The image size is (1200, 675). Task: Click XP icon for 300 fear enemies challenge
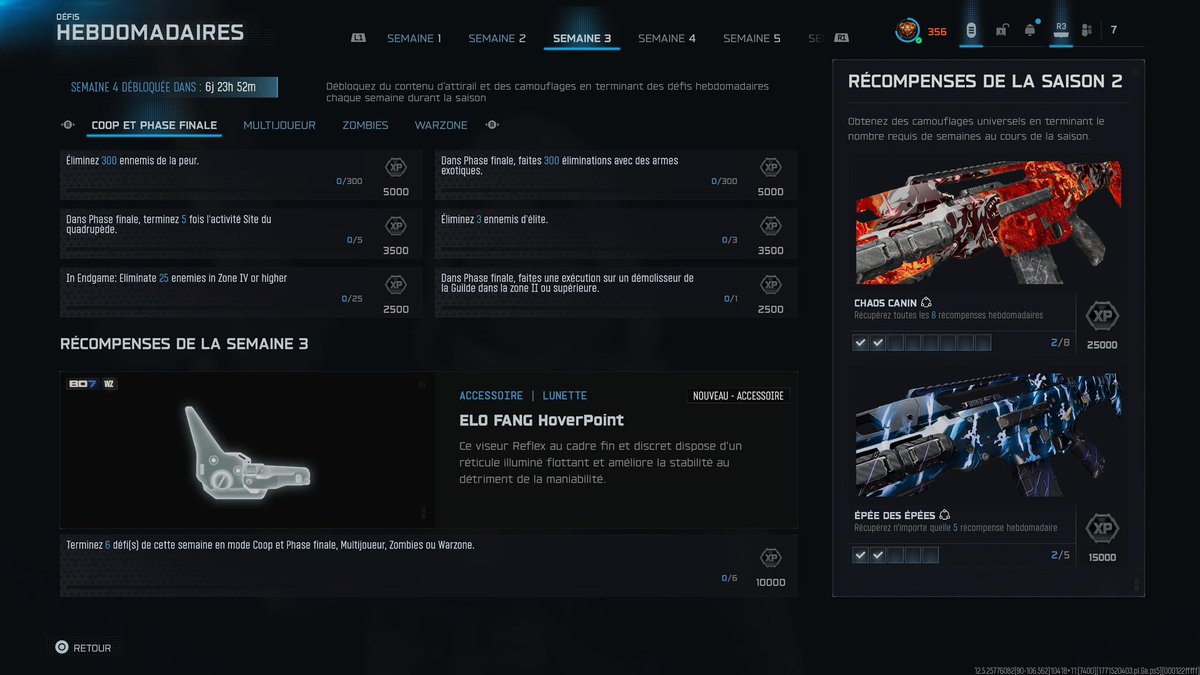click(396, 167)
